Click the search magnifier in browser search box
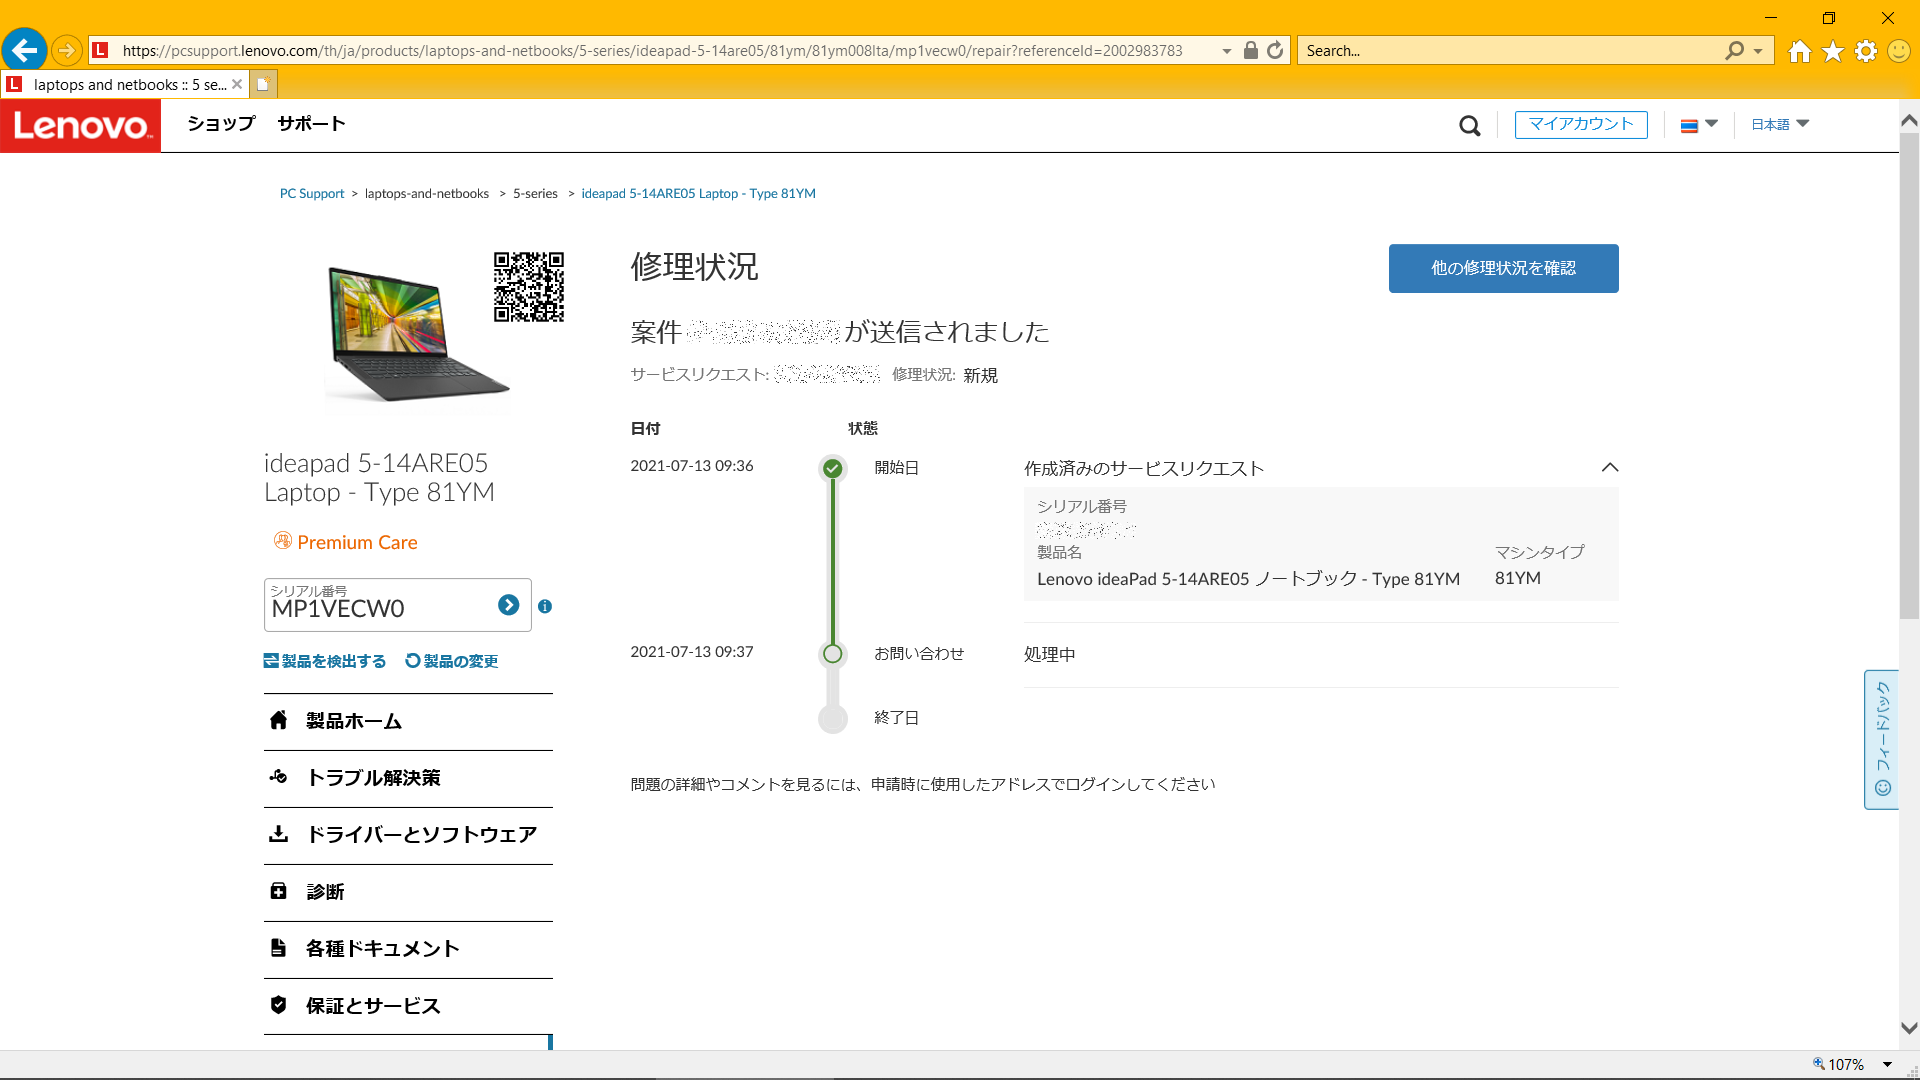 coord(1735,50)
